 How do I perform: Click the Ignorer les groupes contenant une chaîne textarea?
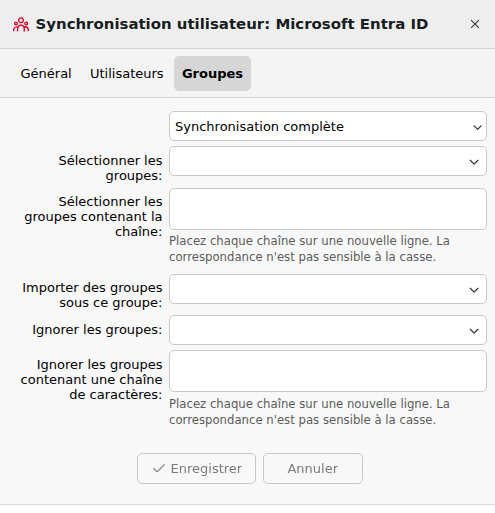(328, 371)
